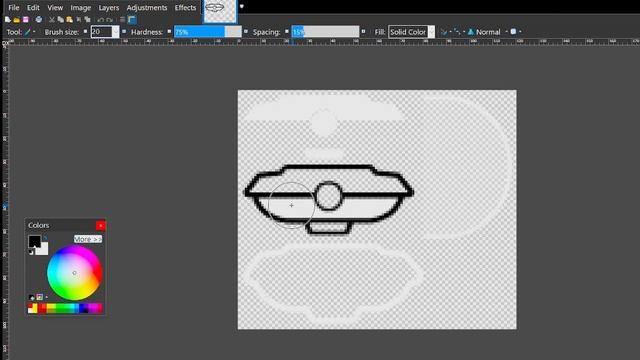This screenshot has height=360, width=640.
Task: Open the Effects menu
Action: click(x=185, y=7)
